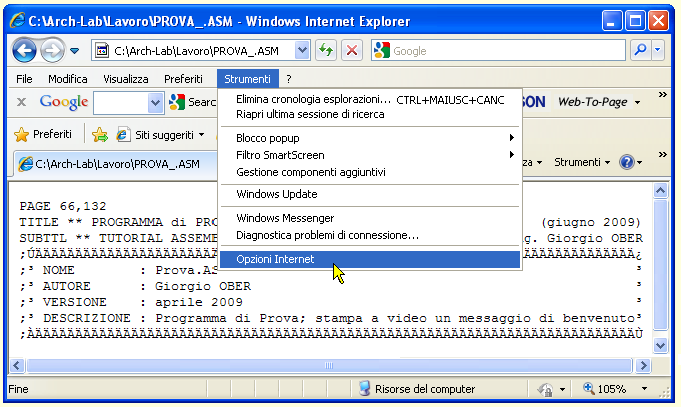This screenshot has width=681, height=407.
Task: Choose Riapri ultima sessione di ricerca
Action: pos(370,114)
